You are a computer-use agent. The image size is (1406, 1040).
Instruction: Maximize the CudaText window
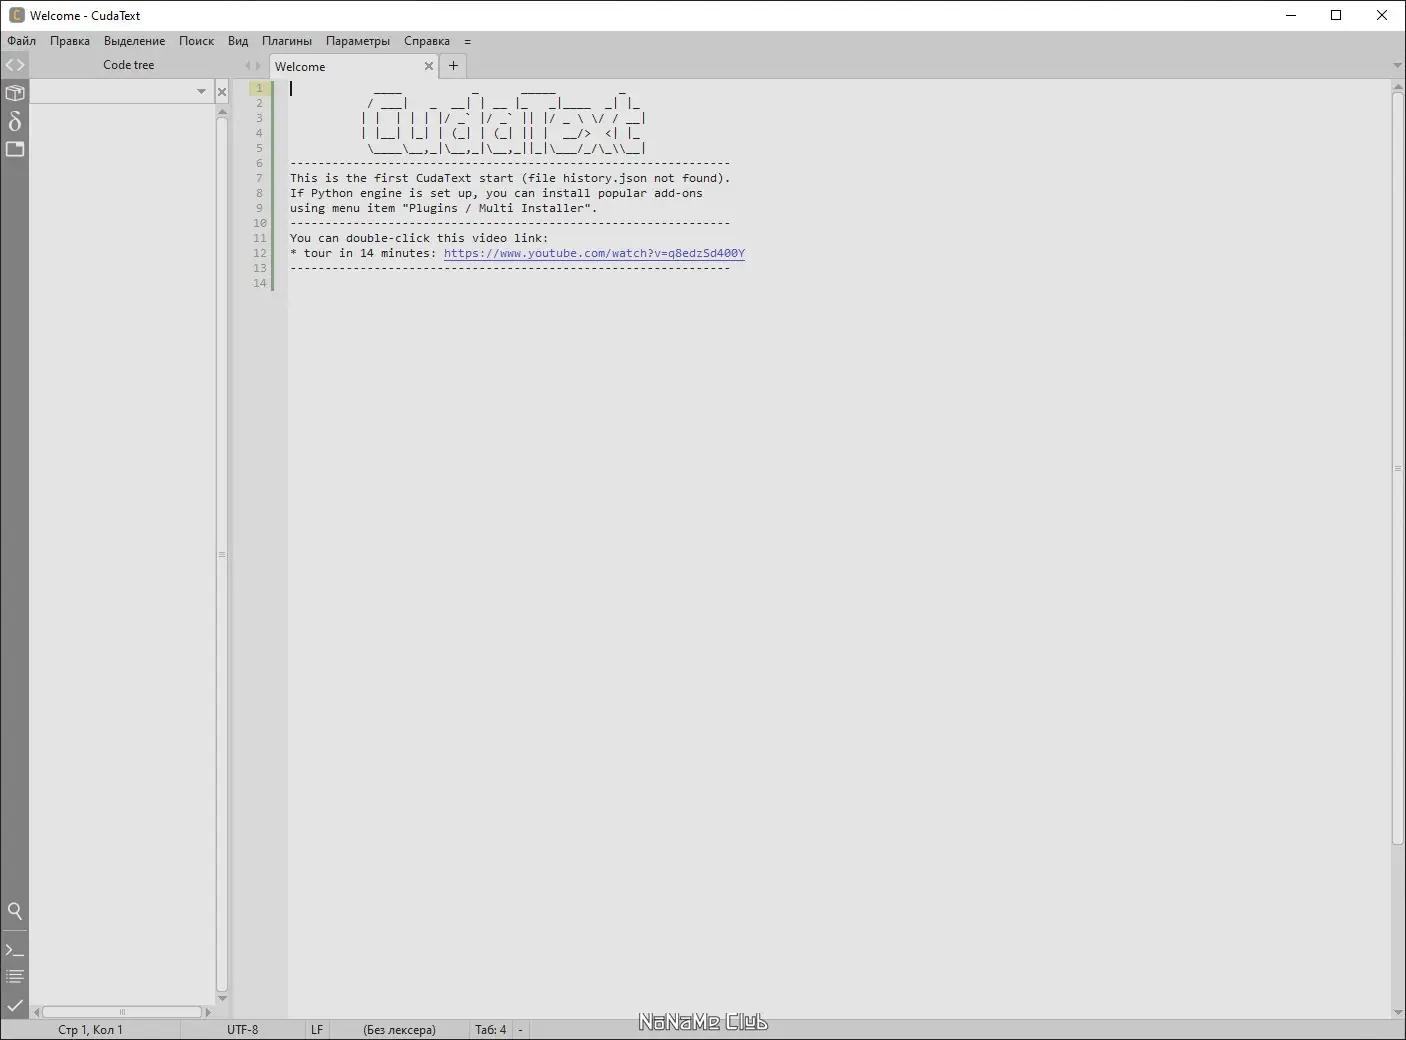1336,15
